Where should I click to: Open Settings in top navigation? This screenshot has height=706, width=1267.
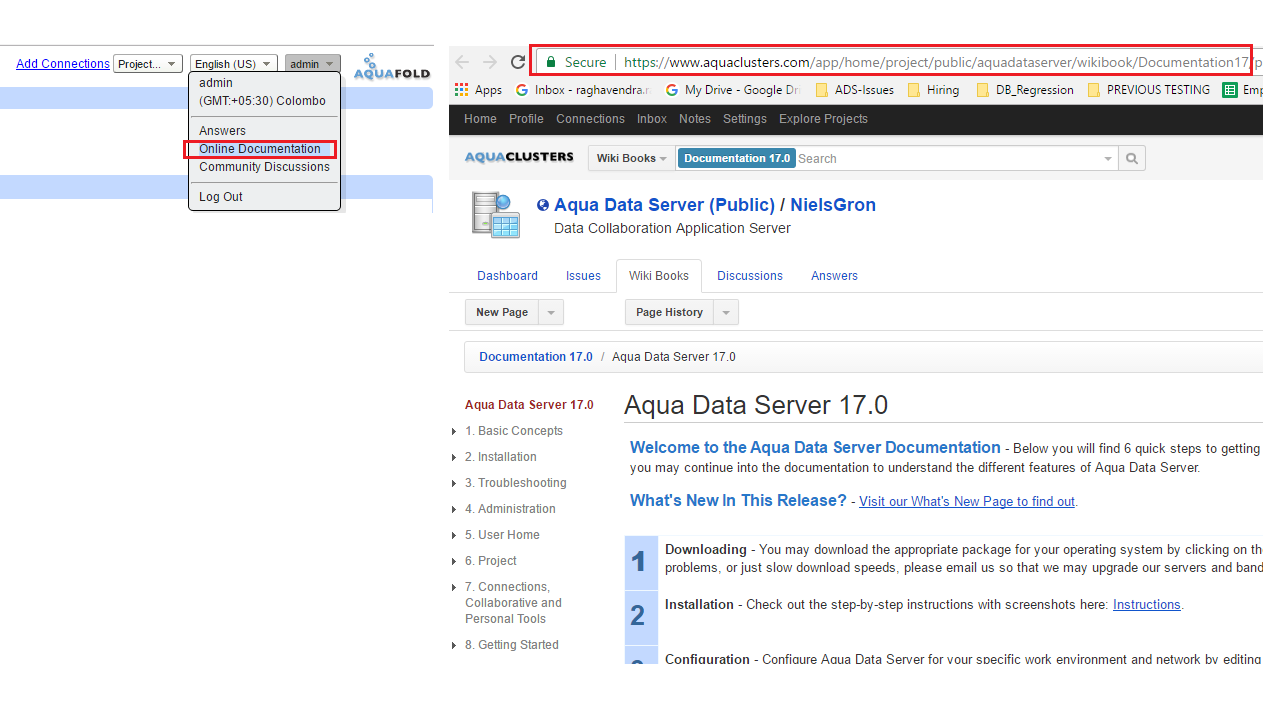(745, 119)
